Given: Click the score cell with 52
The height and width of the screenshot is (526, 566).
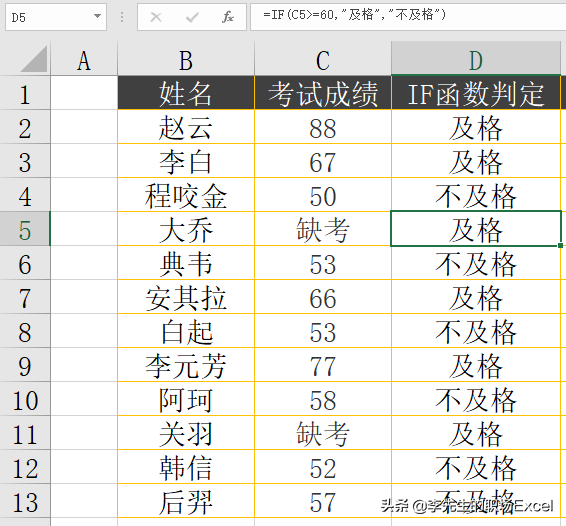Looking at the screenshot, I should pos(323,466).
